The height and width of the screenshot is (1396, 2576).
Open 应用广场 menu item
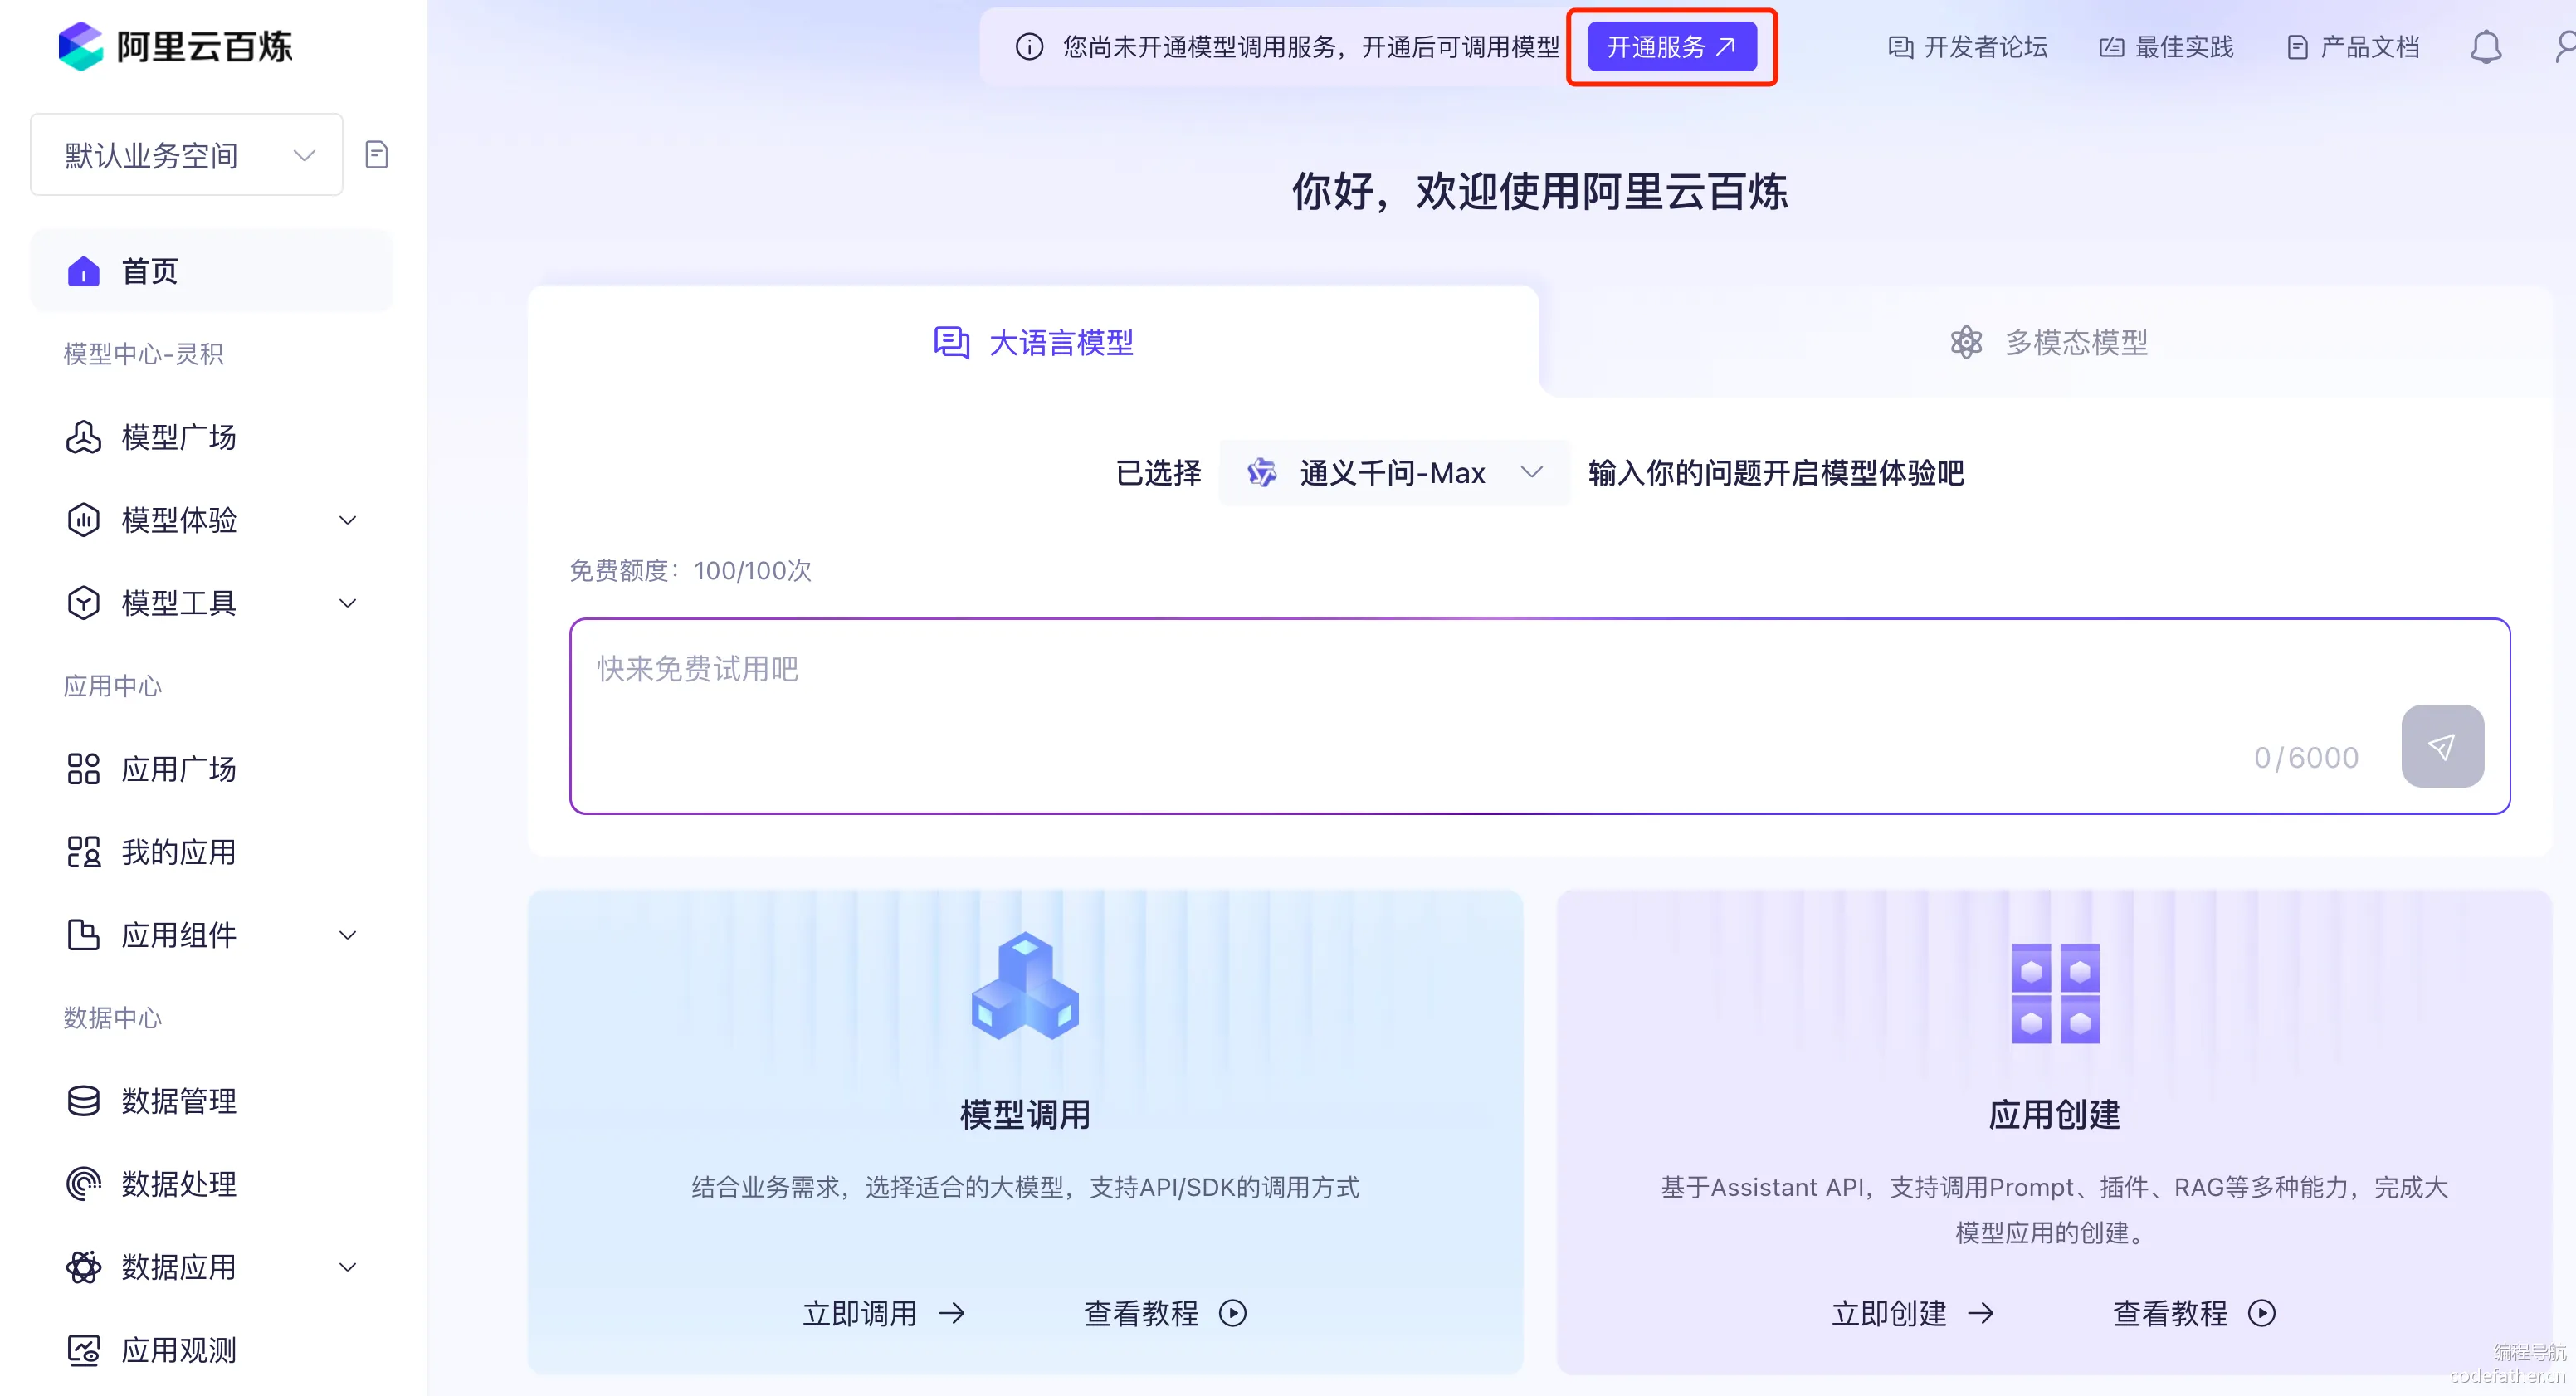(x=211, y=769)
